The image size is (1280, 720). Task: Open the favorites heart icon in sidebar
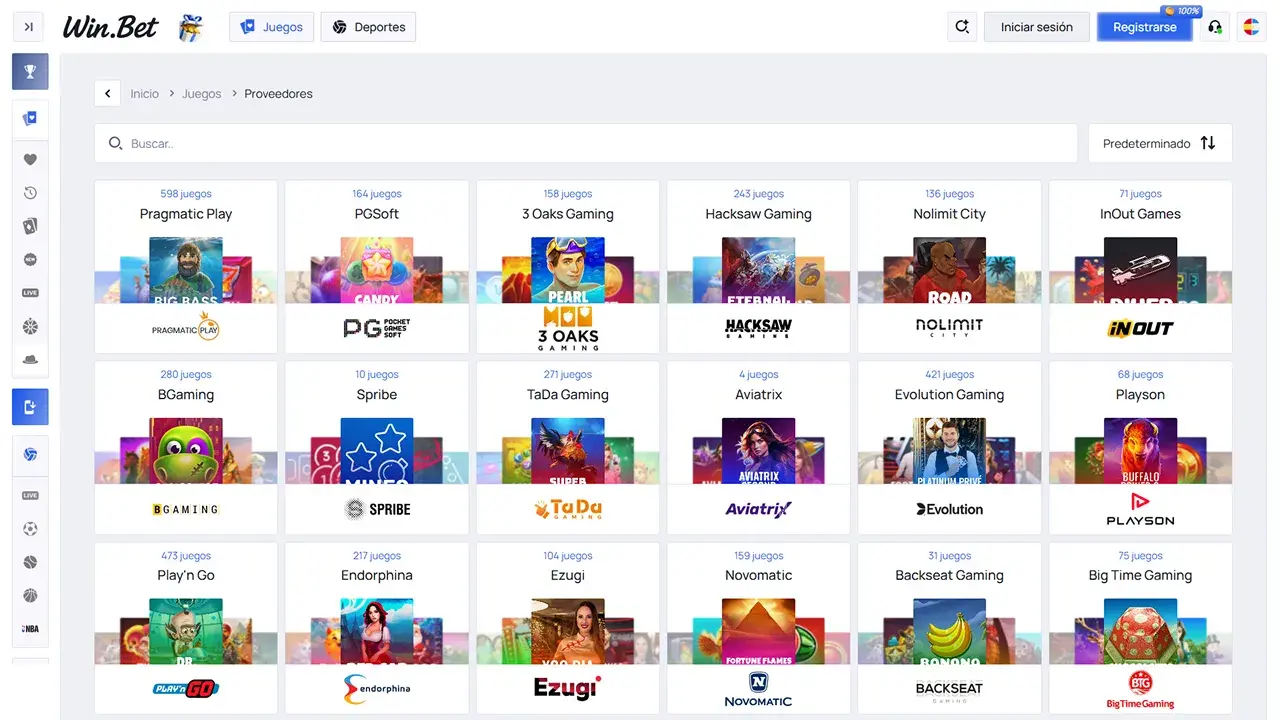point(30,159)
